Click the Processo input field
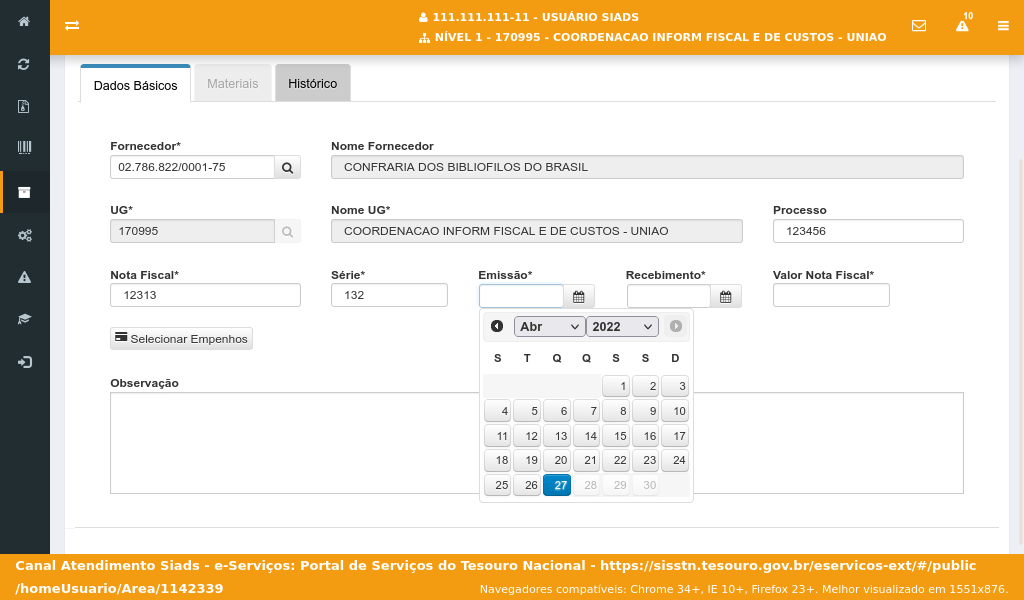 [868, 231]
